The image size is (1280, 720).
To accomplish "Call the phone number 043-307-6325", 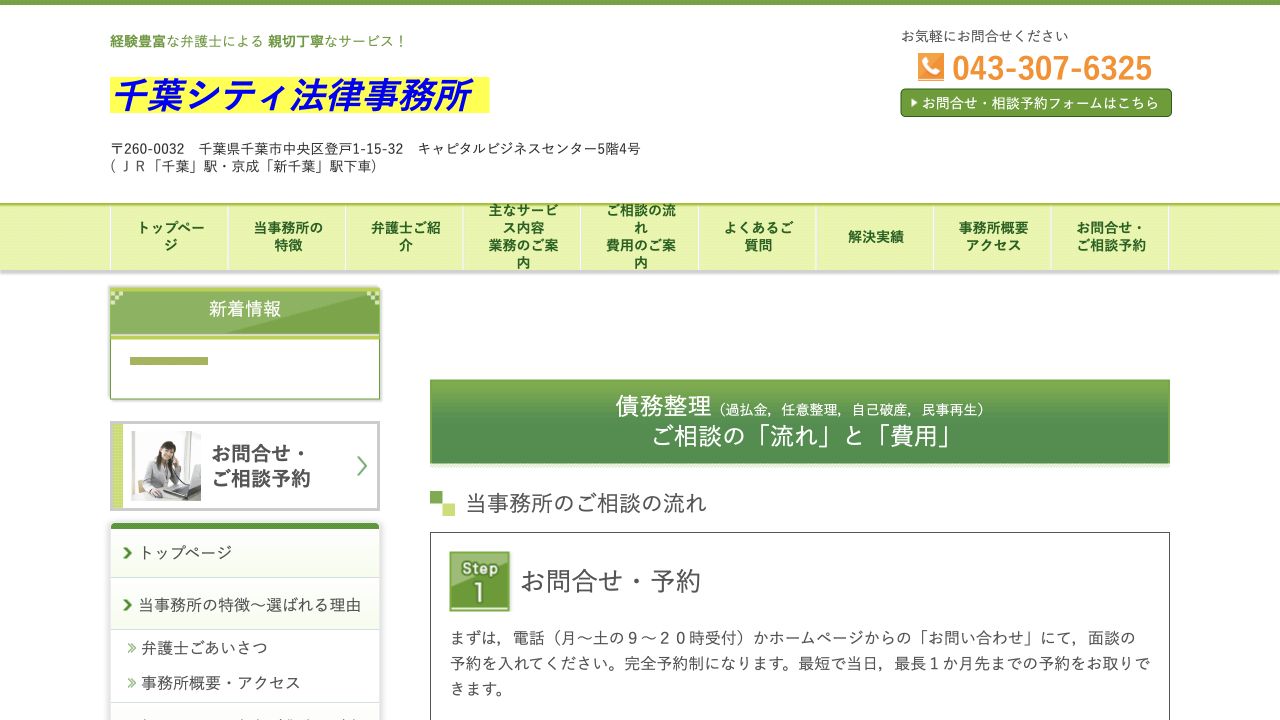I will (x=1052, y=68).
